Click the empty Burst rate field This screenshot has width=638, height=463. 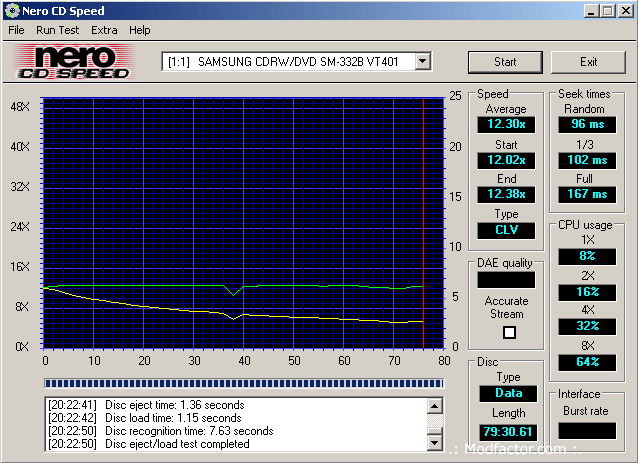pyautogui.click(x=587, y=430)
